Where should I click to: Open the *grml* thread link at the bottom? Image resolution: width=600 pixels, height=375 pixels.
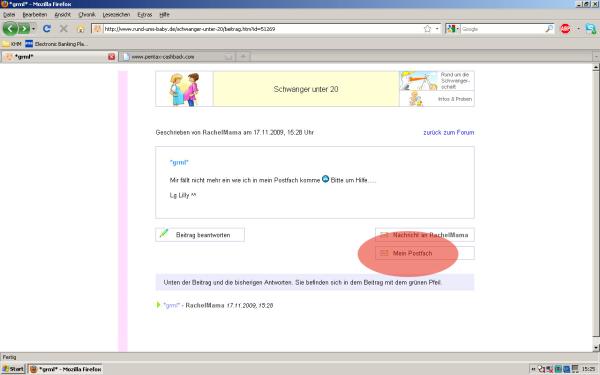point(171,305)
